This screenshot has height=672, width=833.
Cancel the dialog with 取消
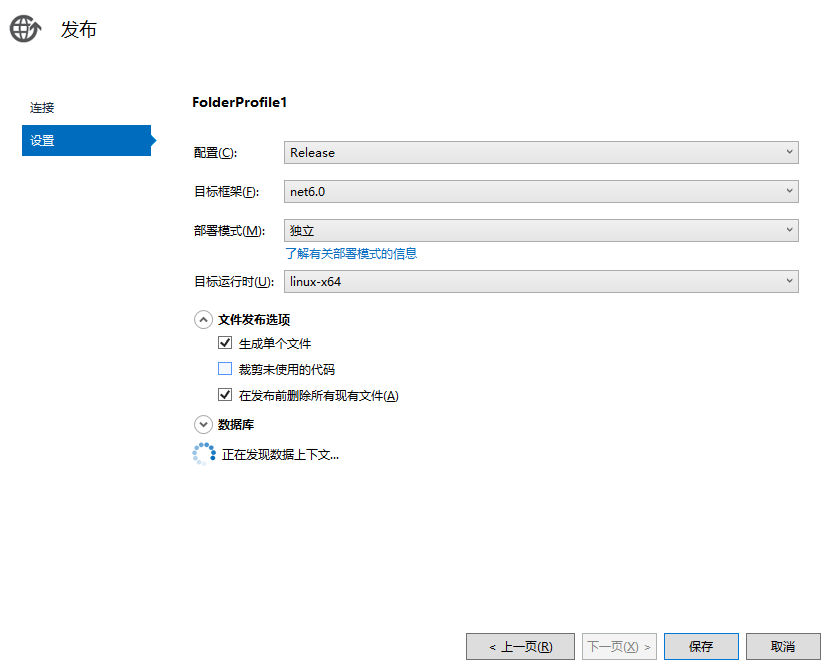click(x=783, y=647)
